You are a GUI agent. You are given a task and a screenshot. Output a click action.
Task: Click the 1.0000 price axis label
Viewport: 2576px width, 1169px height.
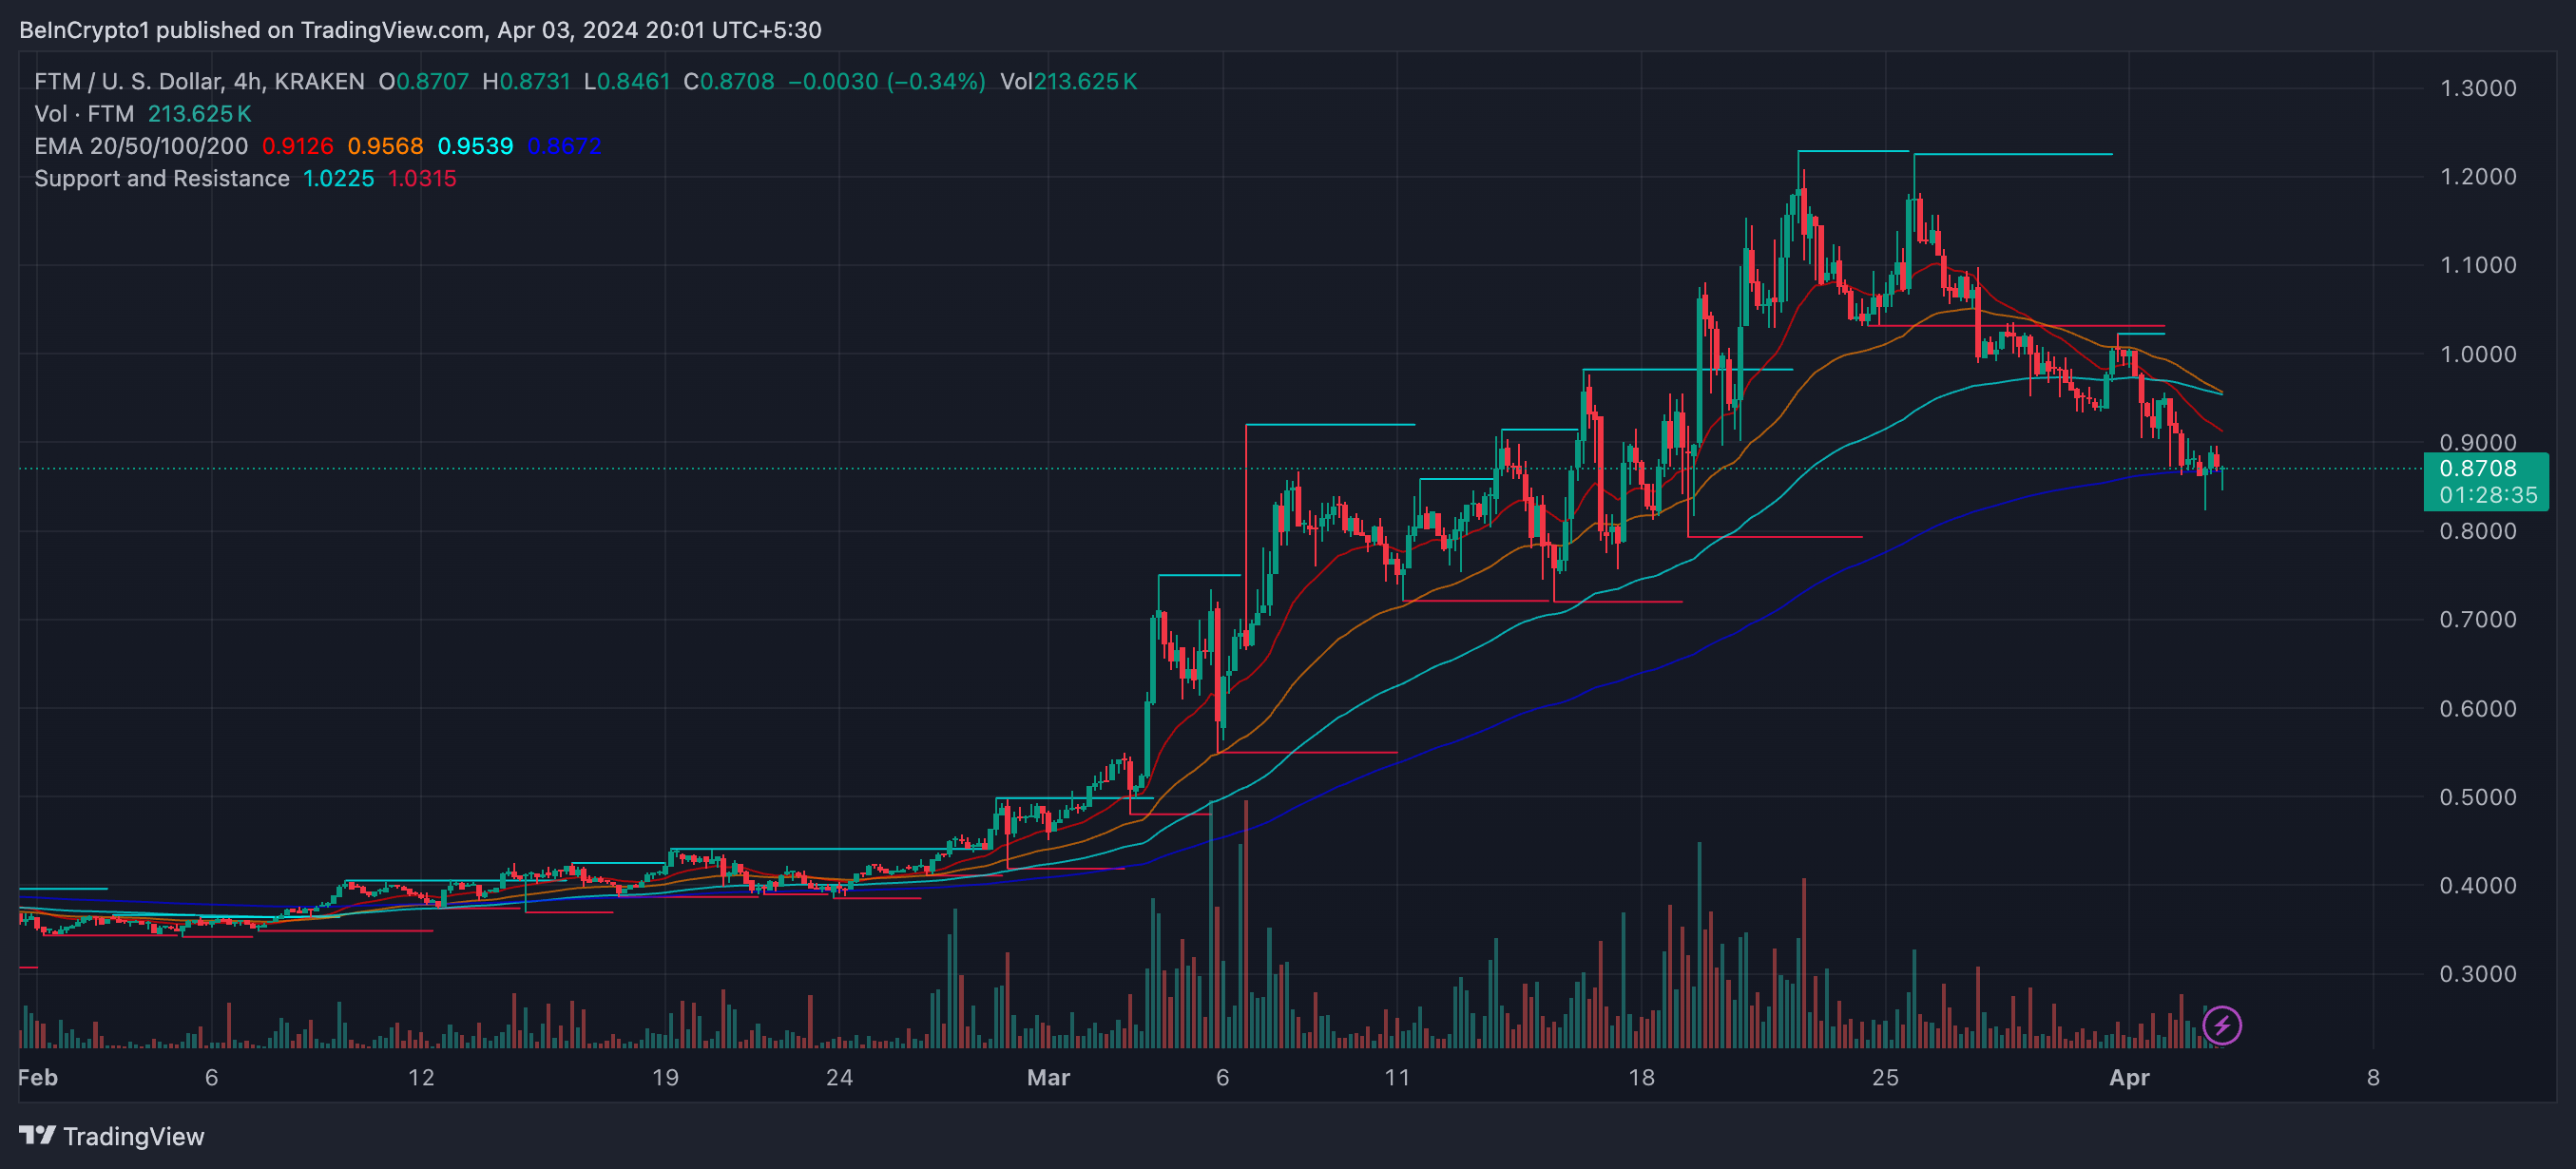click(x=2477, y=354)
